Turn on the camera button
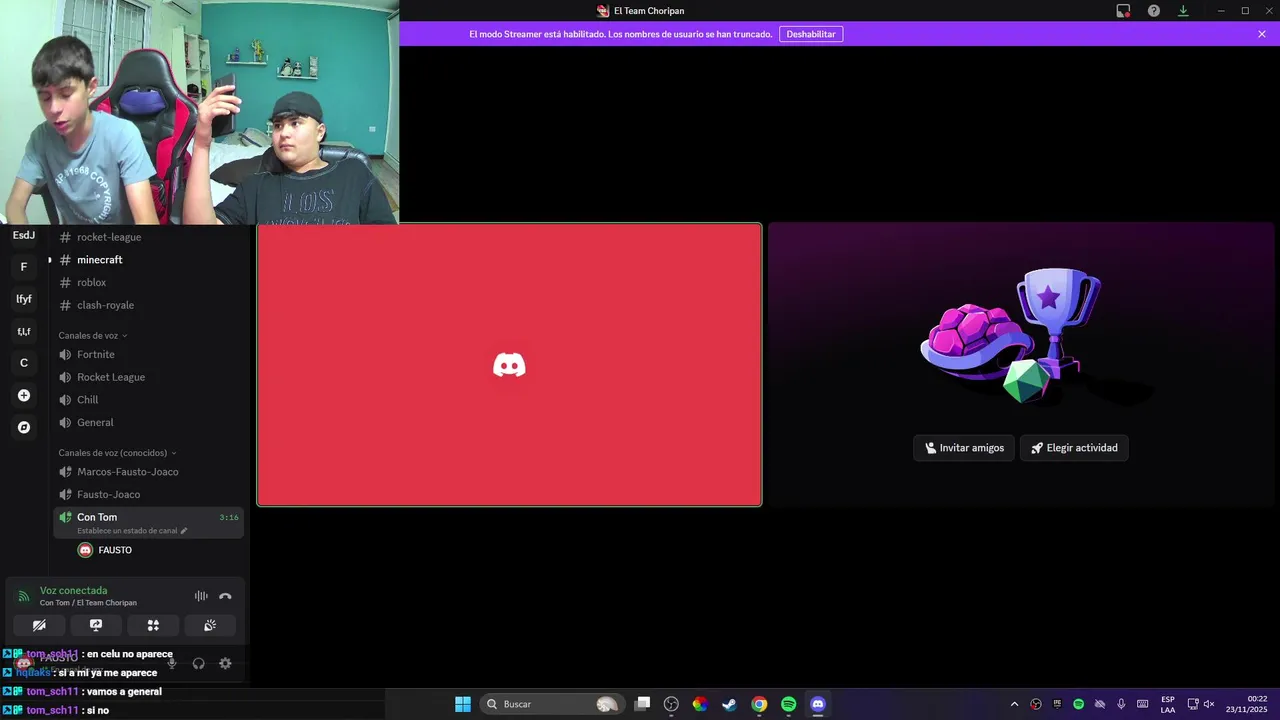Image resolution: width=1280 pixels, height=720 pixels. coord(39,625)
